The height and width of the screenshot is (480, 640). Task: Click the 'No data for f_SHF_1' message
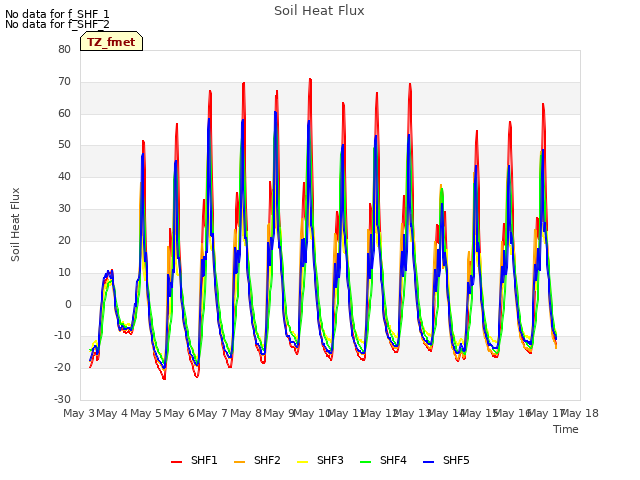point(57,14)
